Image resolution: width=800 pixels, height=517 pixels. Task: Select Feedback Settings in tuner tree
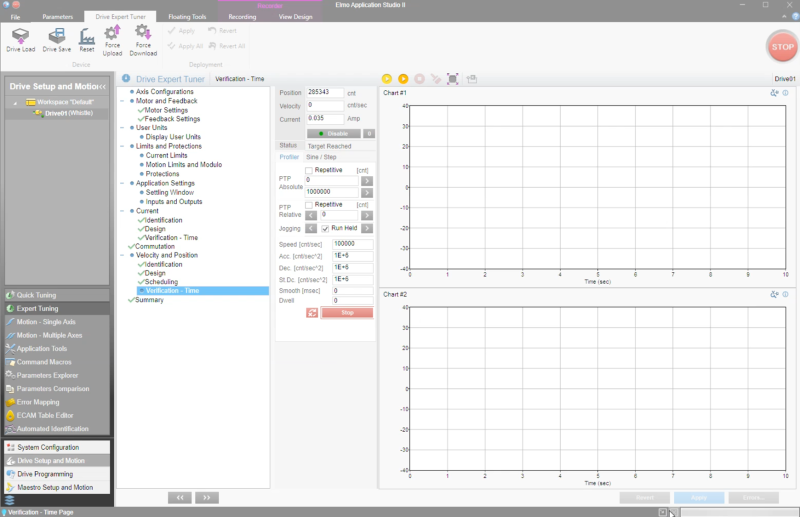tap(172, 119)
